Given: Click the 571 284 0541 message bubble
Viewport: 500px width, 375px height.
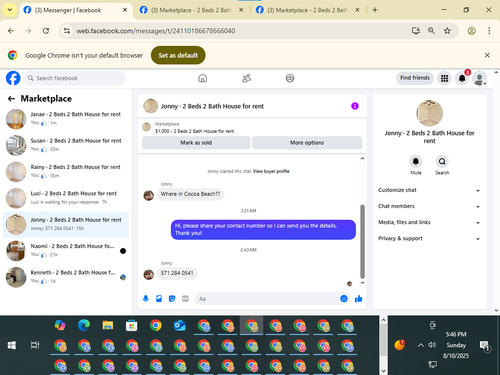Looking at the screenshot, I should pos(177,273).
